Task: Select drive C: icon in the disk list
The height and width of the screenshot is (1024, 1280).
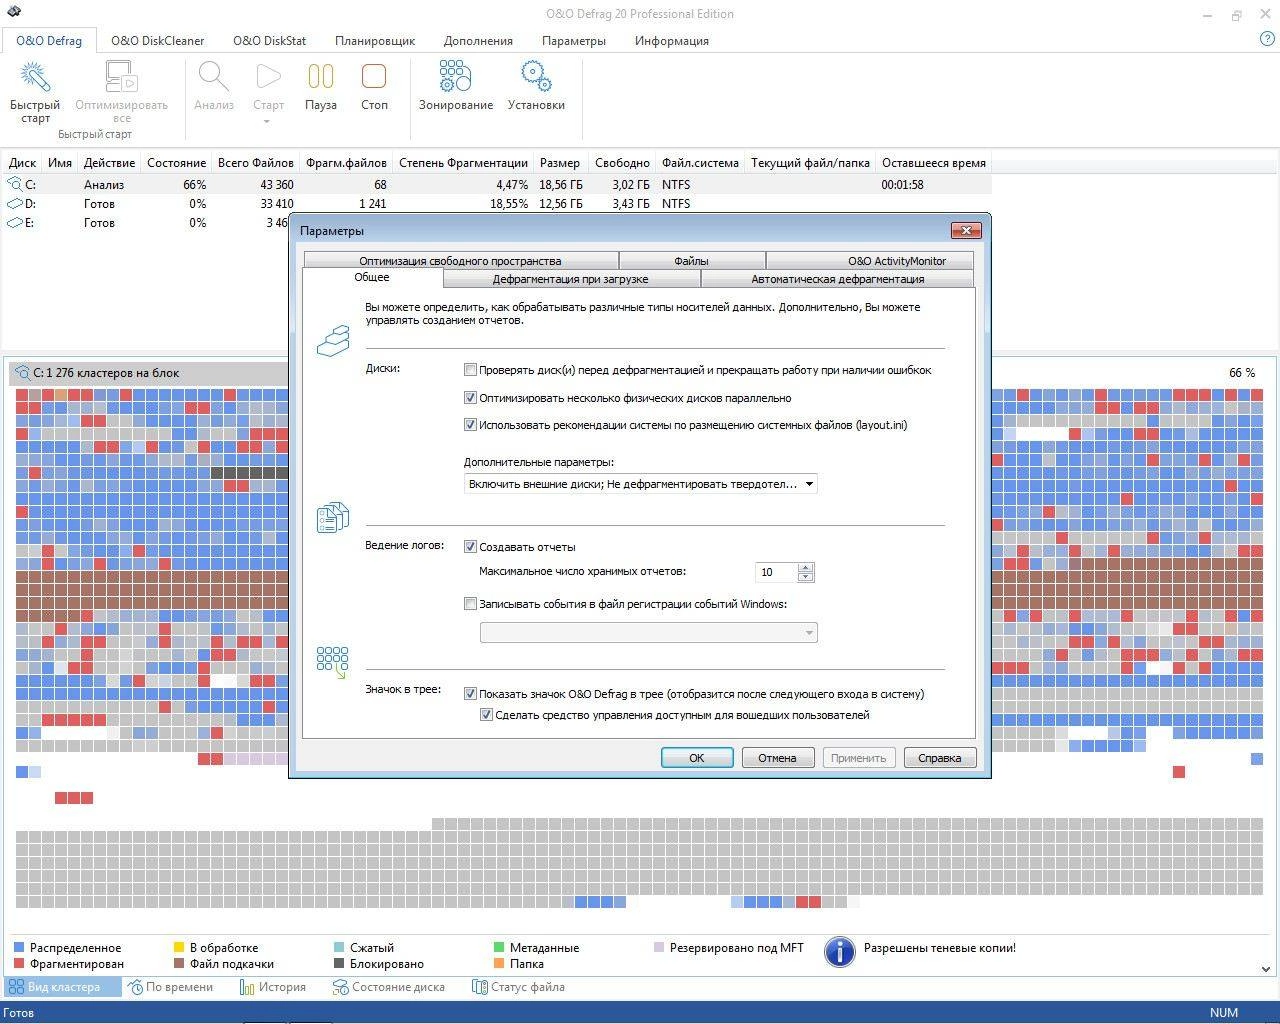Action: [x=15, y=184]
